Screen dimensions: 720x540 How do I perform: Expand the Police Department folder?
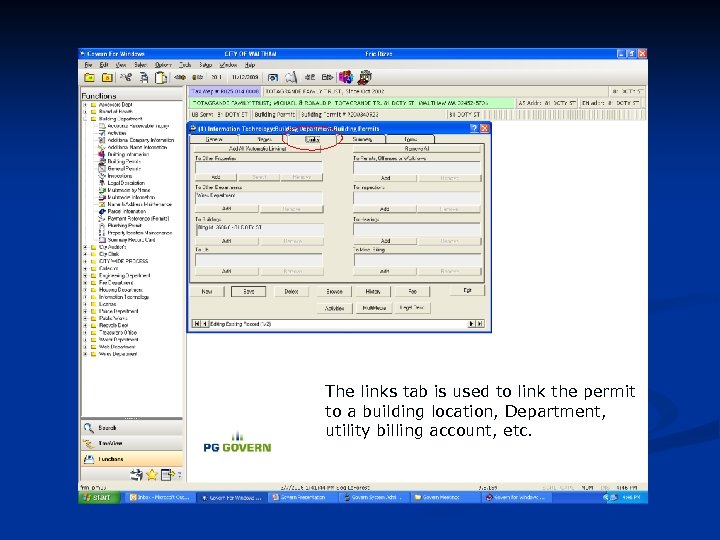pyautogui.click(x=85, y=311)
